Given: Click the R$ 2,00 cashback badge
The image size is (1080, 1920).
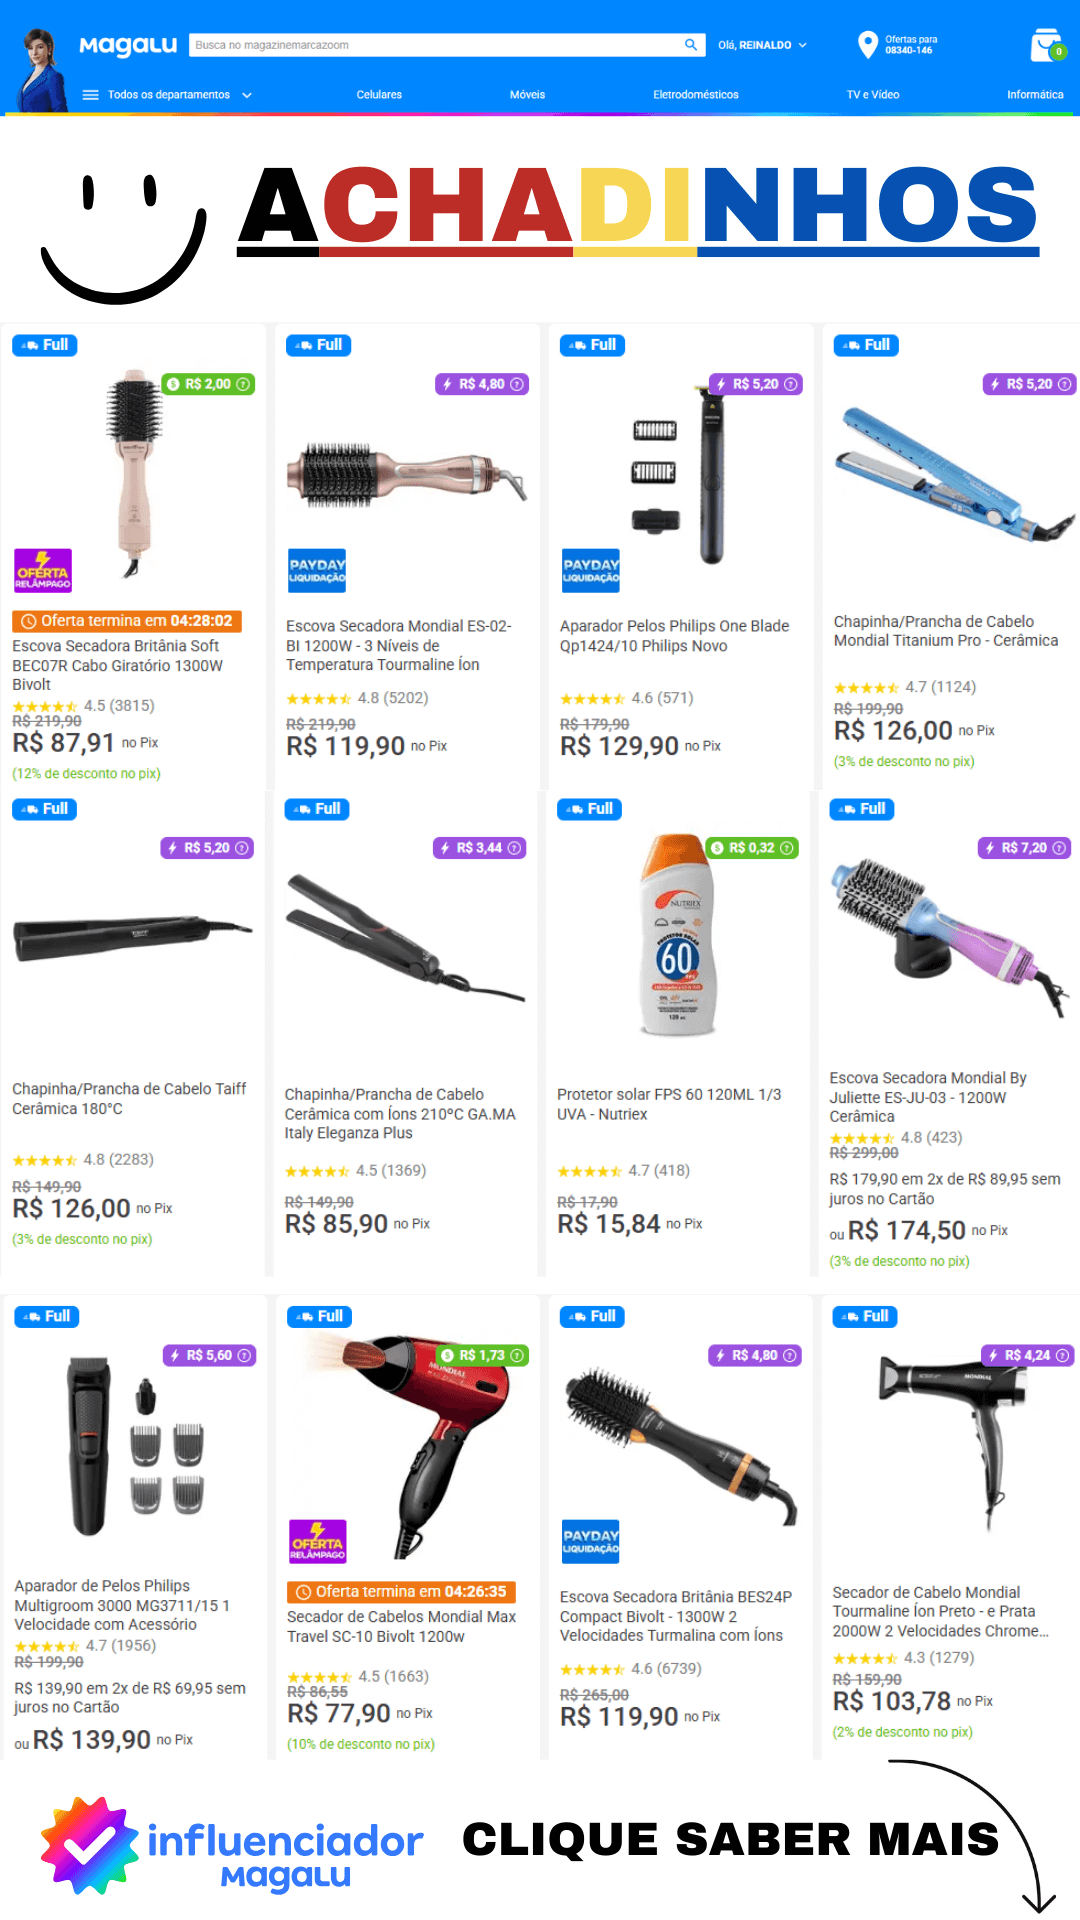Looking at the screenshot, I should (x=208, y=384).
